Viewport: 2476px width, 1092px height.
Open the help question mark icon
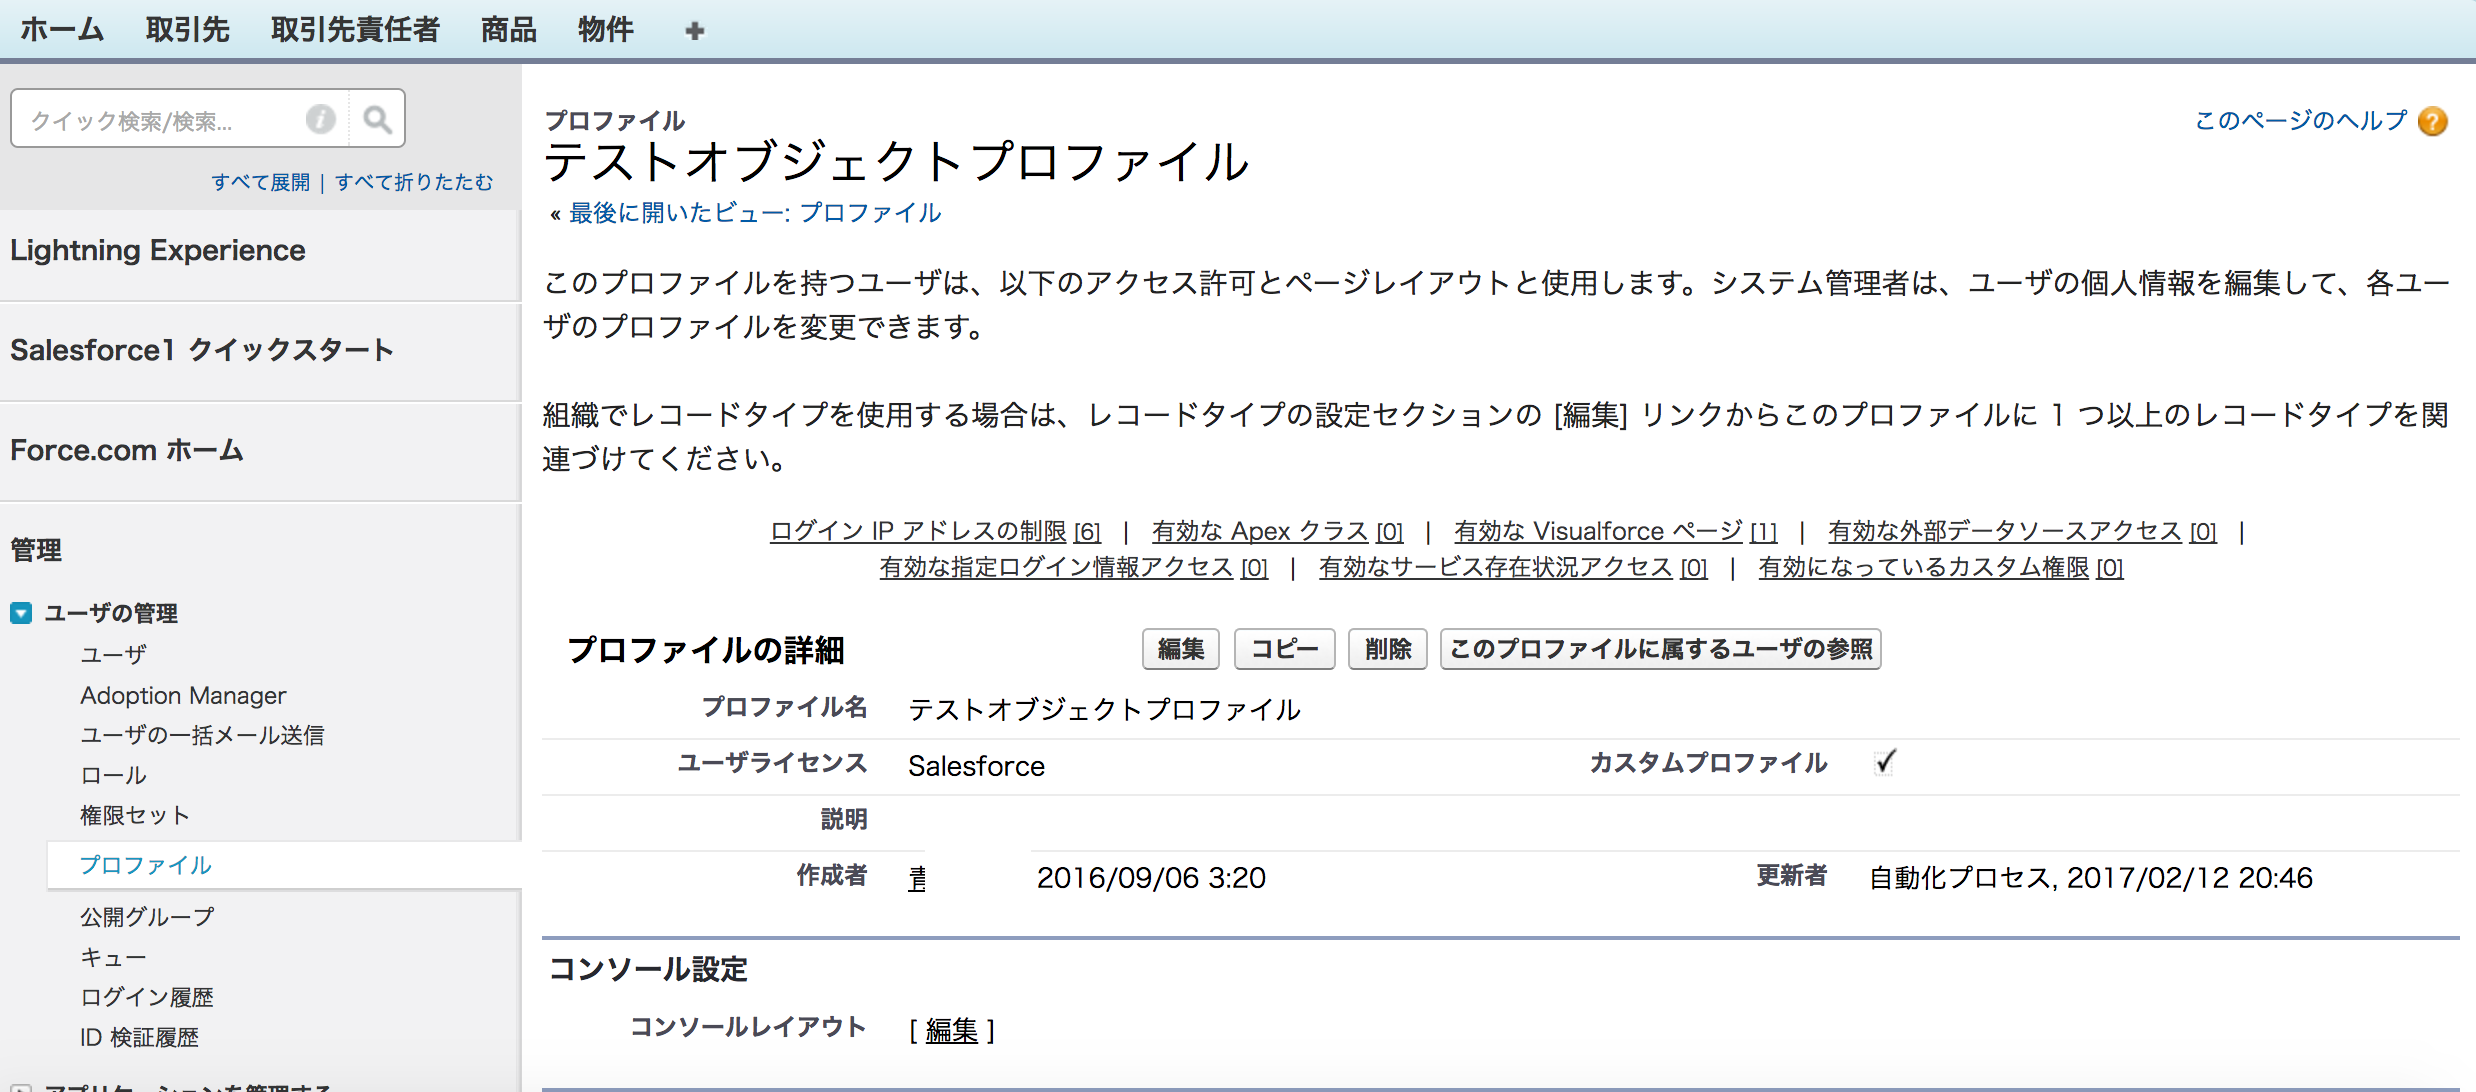point(2432,121)
